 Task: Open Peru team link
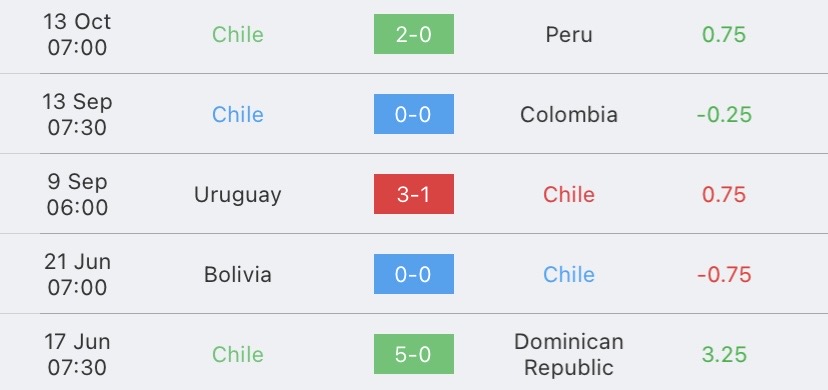pos(569,35)
